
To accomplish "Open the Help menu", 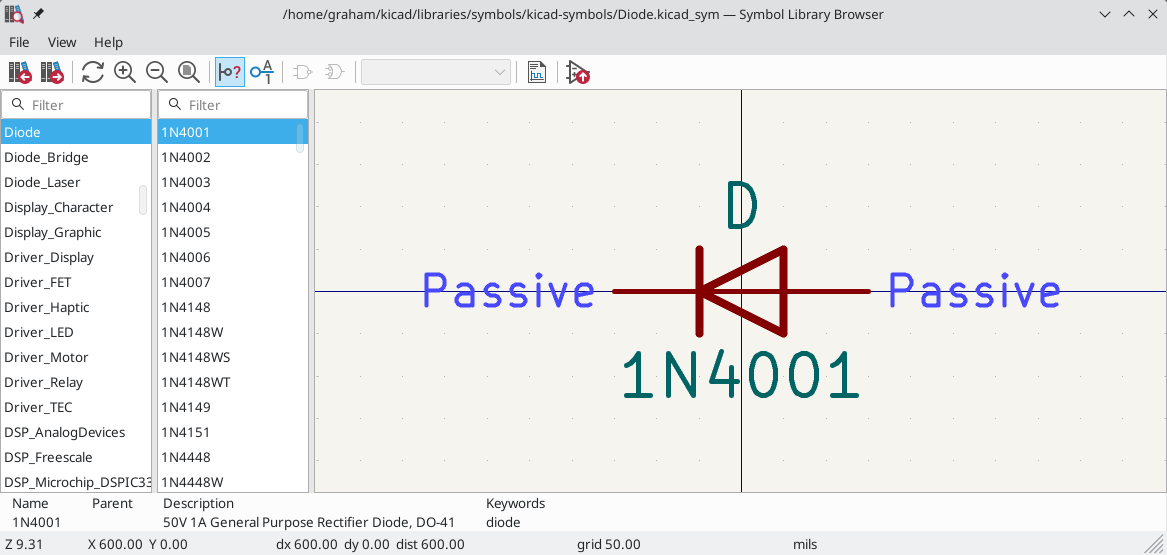I will coord(108,42).
